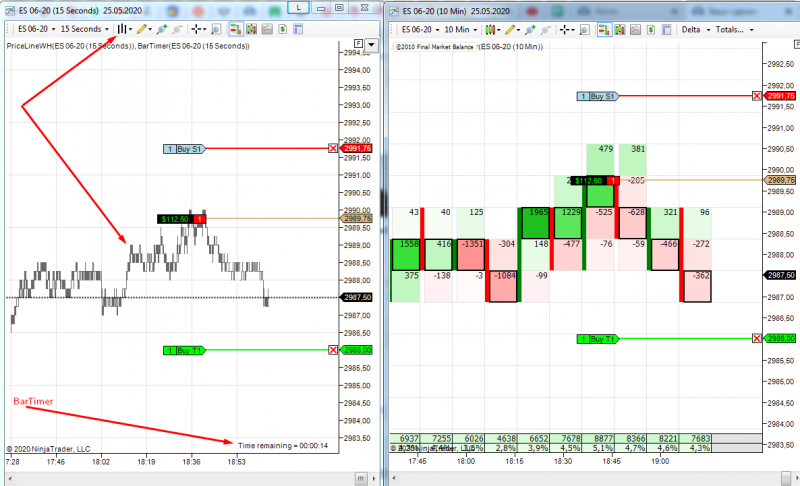
Task: Click 2986,00 green price marker in 10 Min chart
Action: point(780,338)
